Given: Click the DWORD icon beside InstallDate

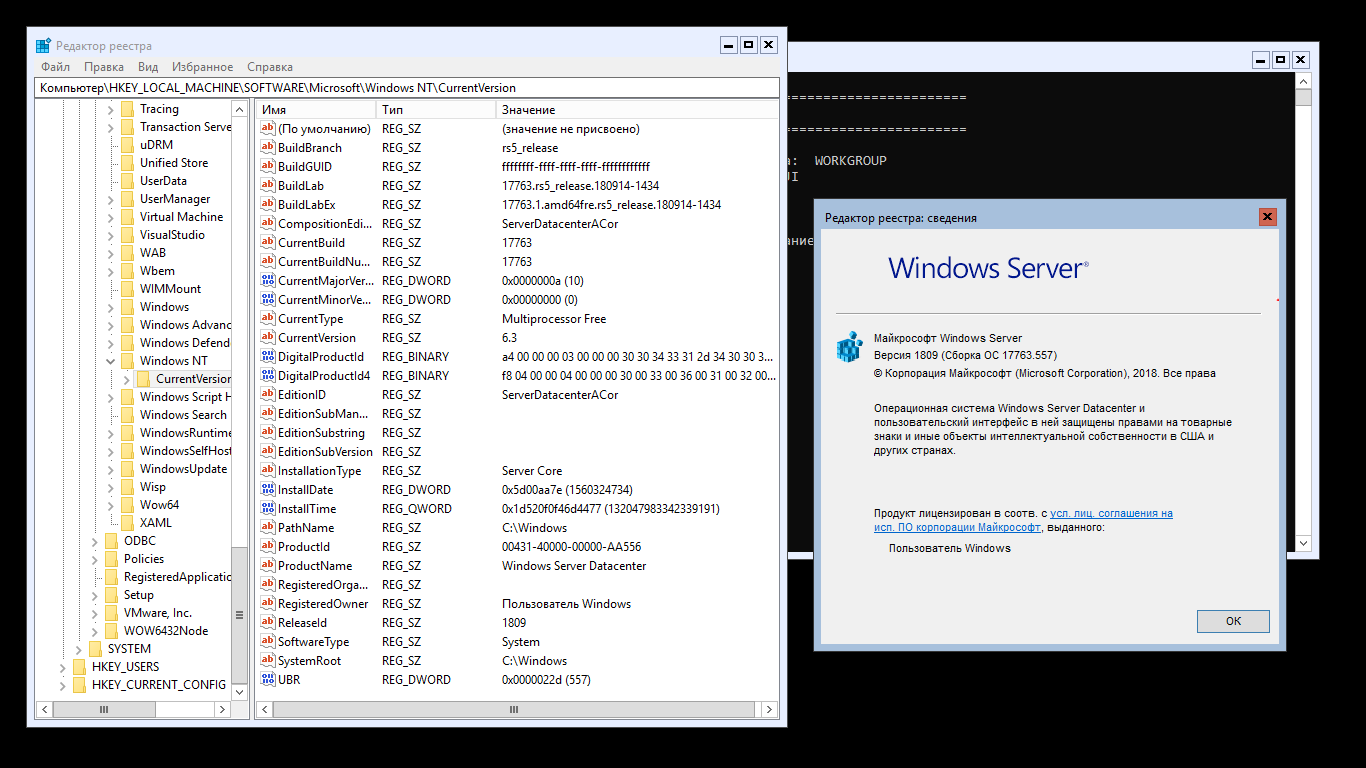Looking at the screenshot, I should [267, 489].
